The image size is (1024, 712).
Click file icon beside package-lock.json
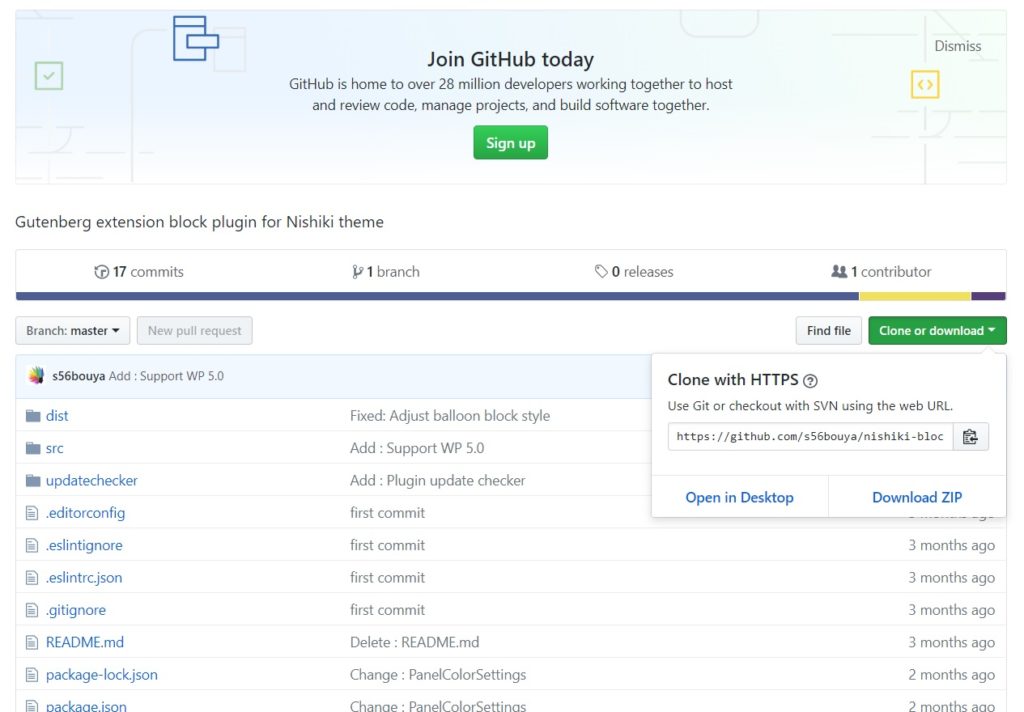31,675
